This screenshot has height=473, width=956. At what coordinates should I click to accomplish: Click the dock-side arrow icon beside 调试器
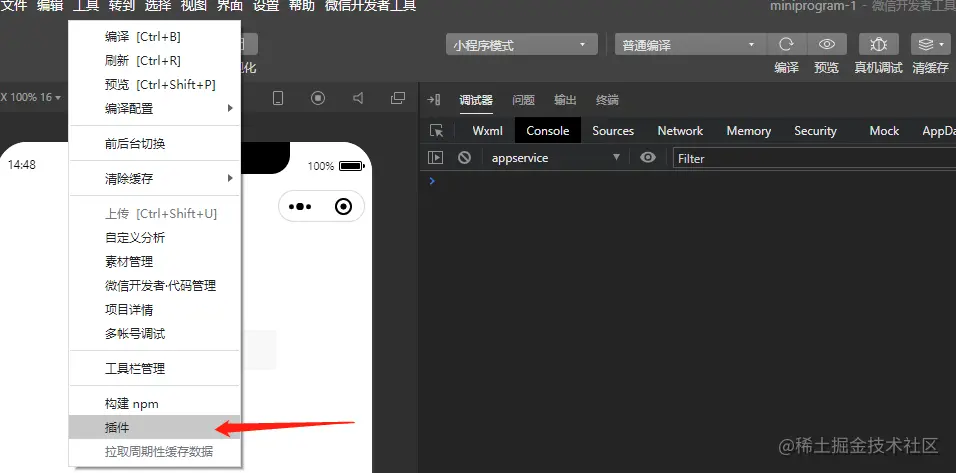pyautogui.click(x=433, y=100)
